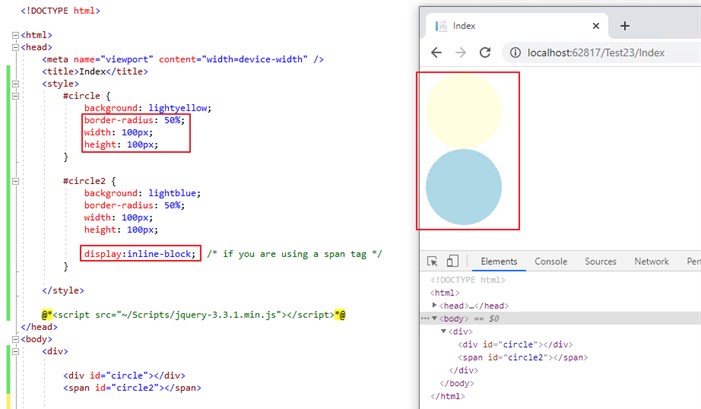This screenshot has width=701, height=409.
Task: Click '<span id="circle2">' line in the editor
Action: pyautogui.click(x=132, y=388)
